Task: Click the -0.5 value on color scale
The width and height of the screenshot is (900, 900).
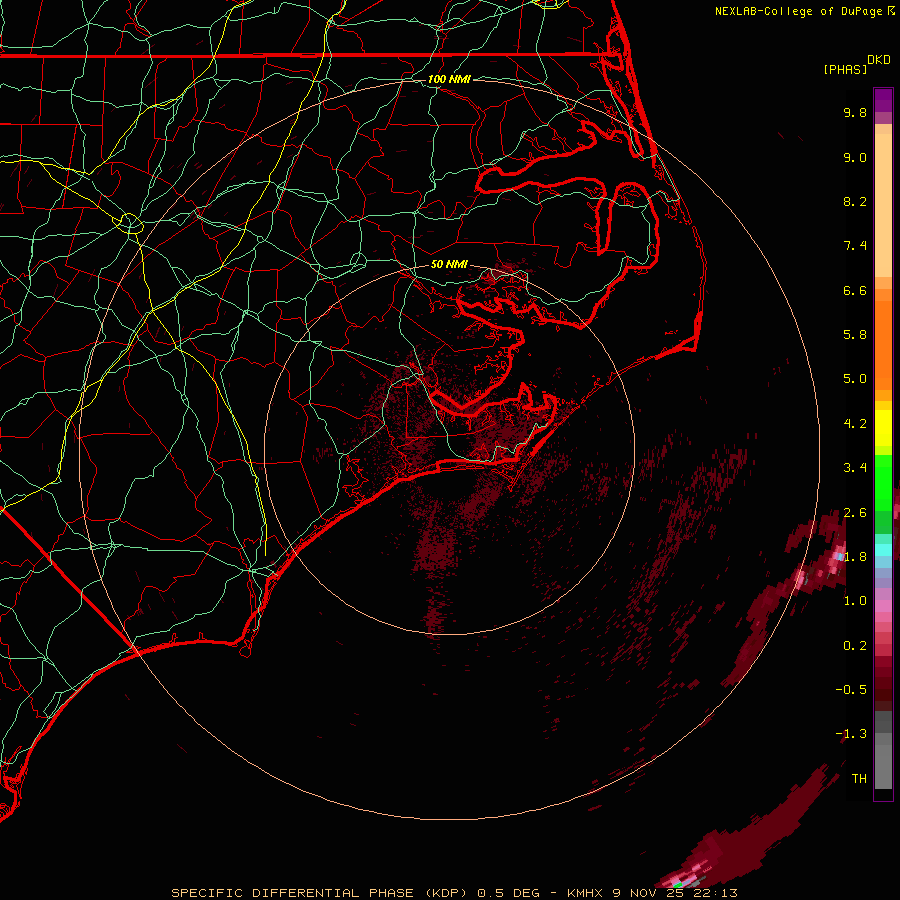Action: (851, 690)
